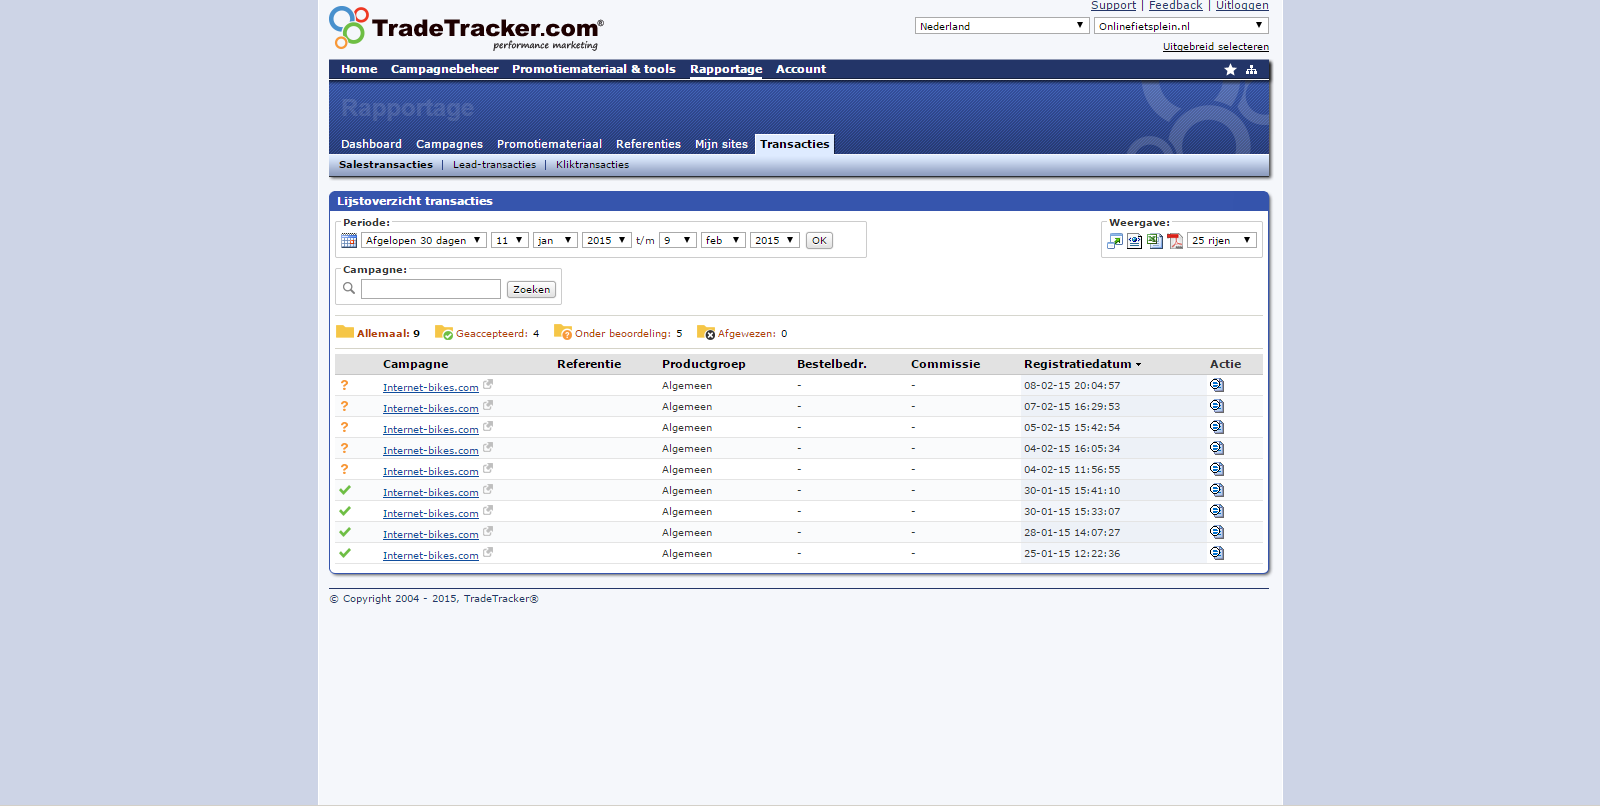Open the end day dropdown showing 9
The height and width of the screenshot is (807, 1600).
pos(678,241)
